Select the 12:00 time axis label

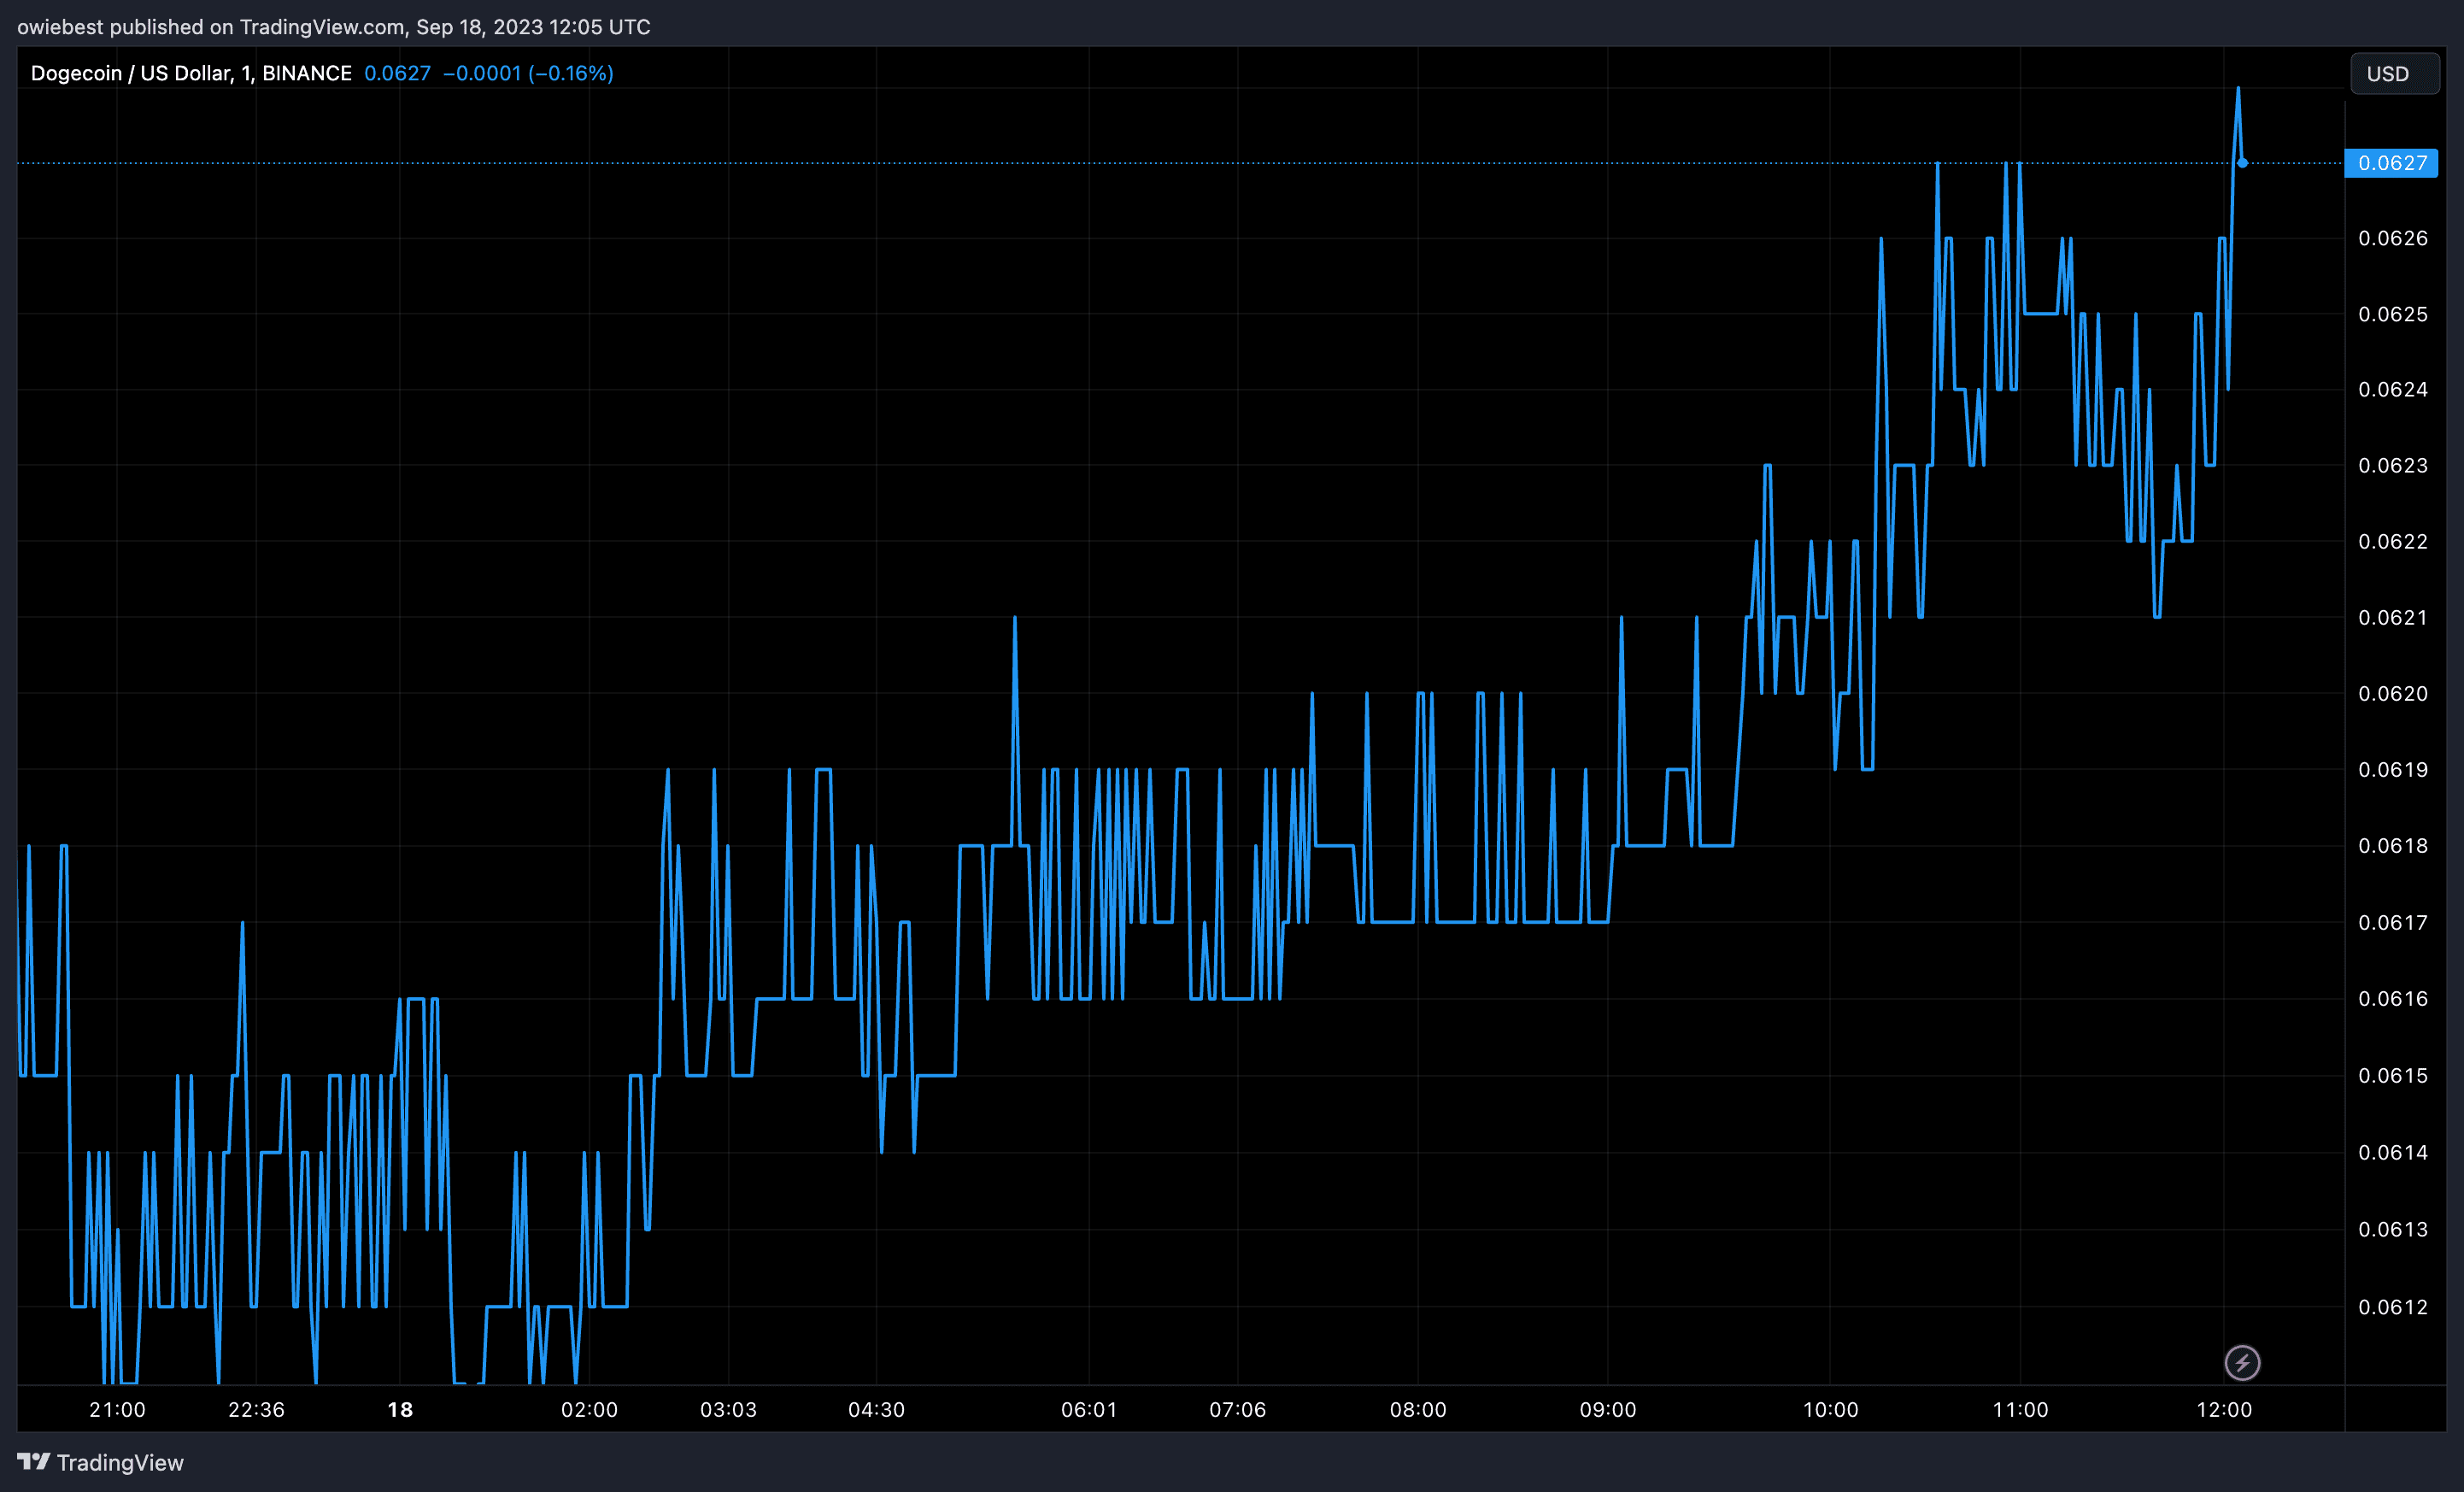2223,1409
